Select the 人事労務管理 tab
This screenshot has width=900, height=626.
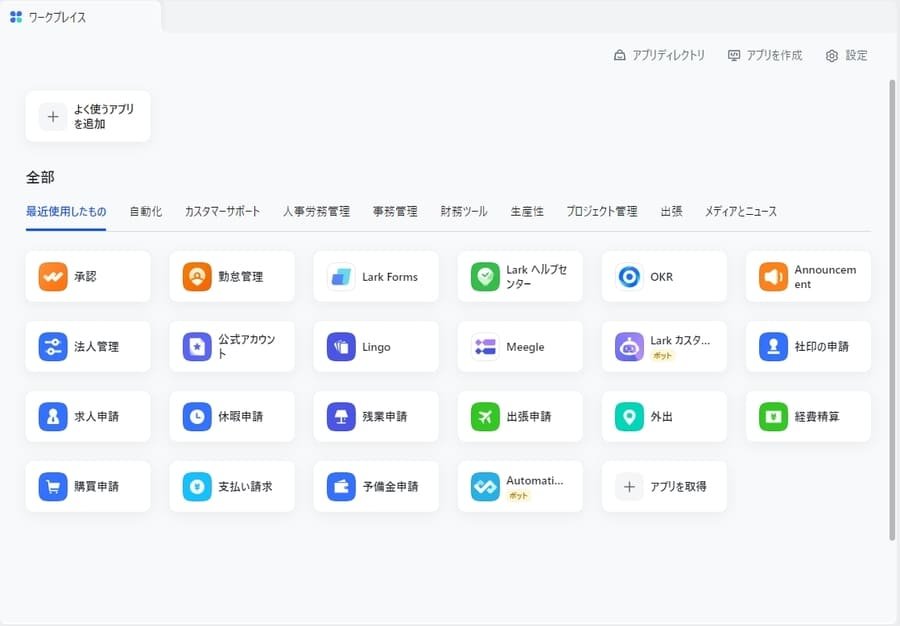[x=316, y=212]
